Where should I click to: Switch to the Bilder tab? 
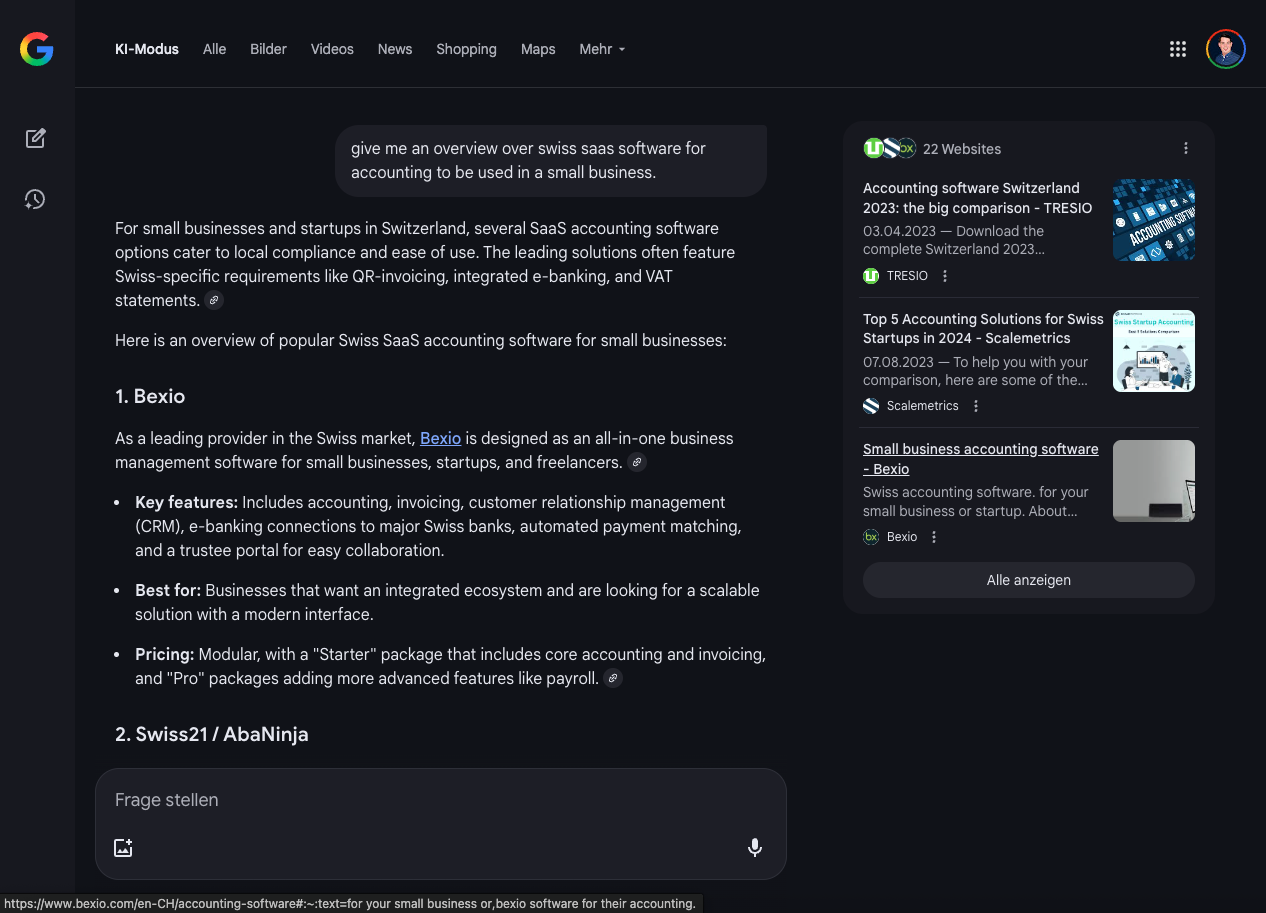268,49
